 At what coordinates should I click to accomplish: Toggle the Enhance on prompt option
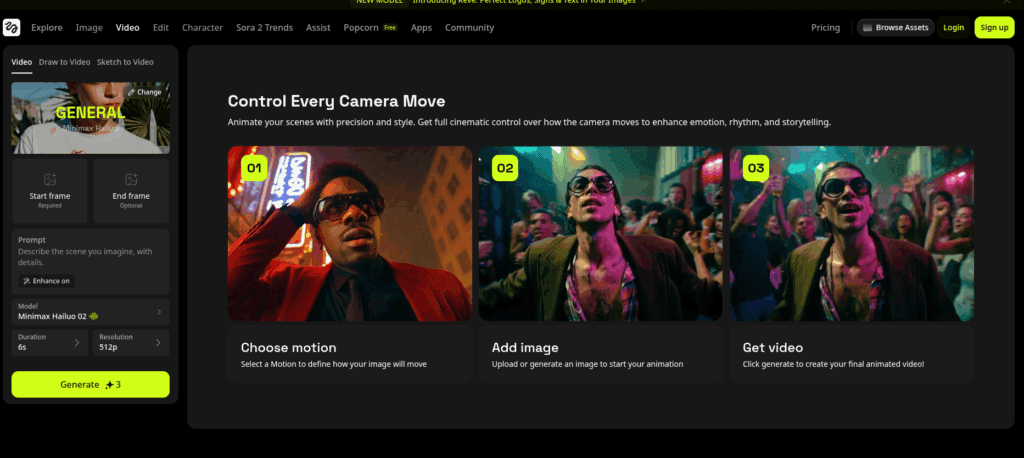tap(46, 281)
